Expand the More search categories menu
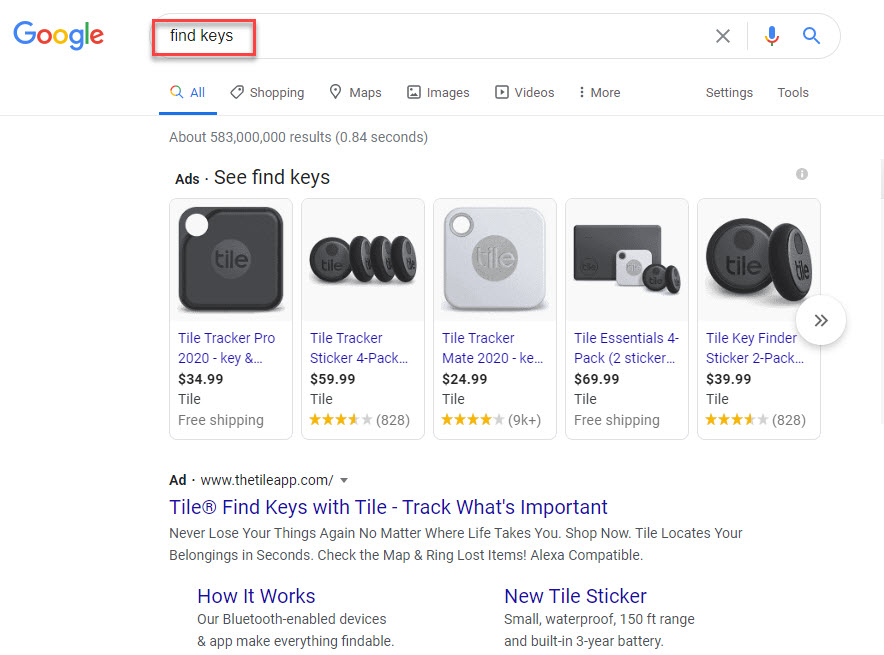 pyautogui.click(x=599, y=92)
